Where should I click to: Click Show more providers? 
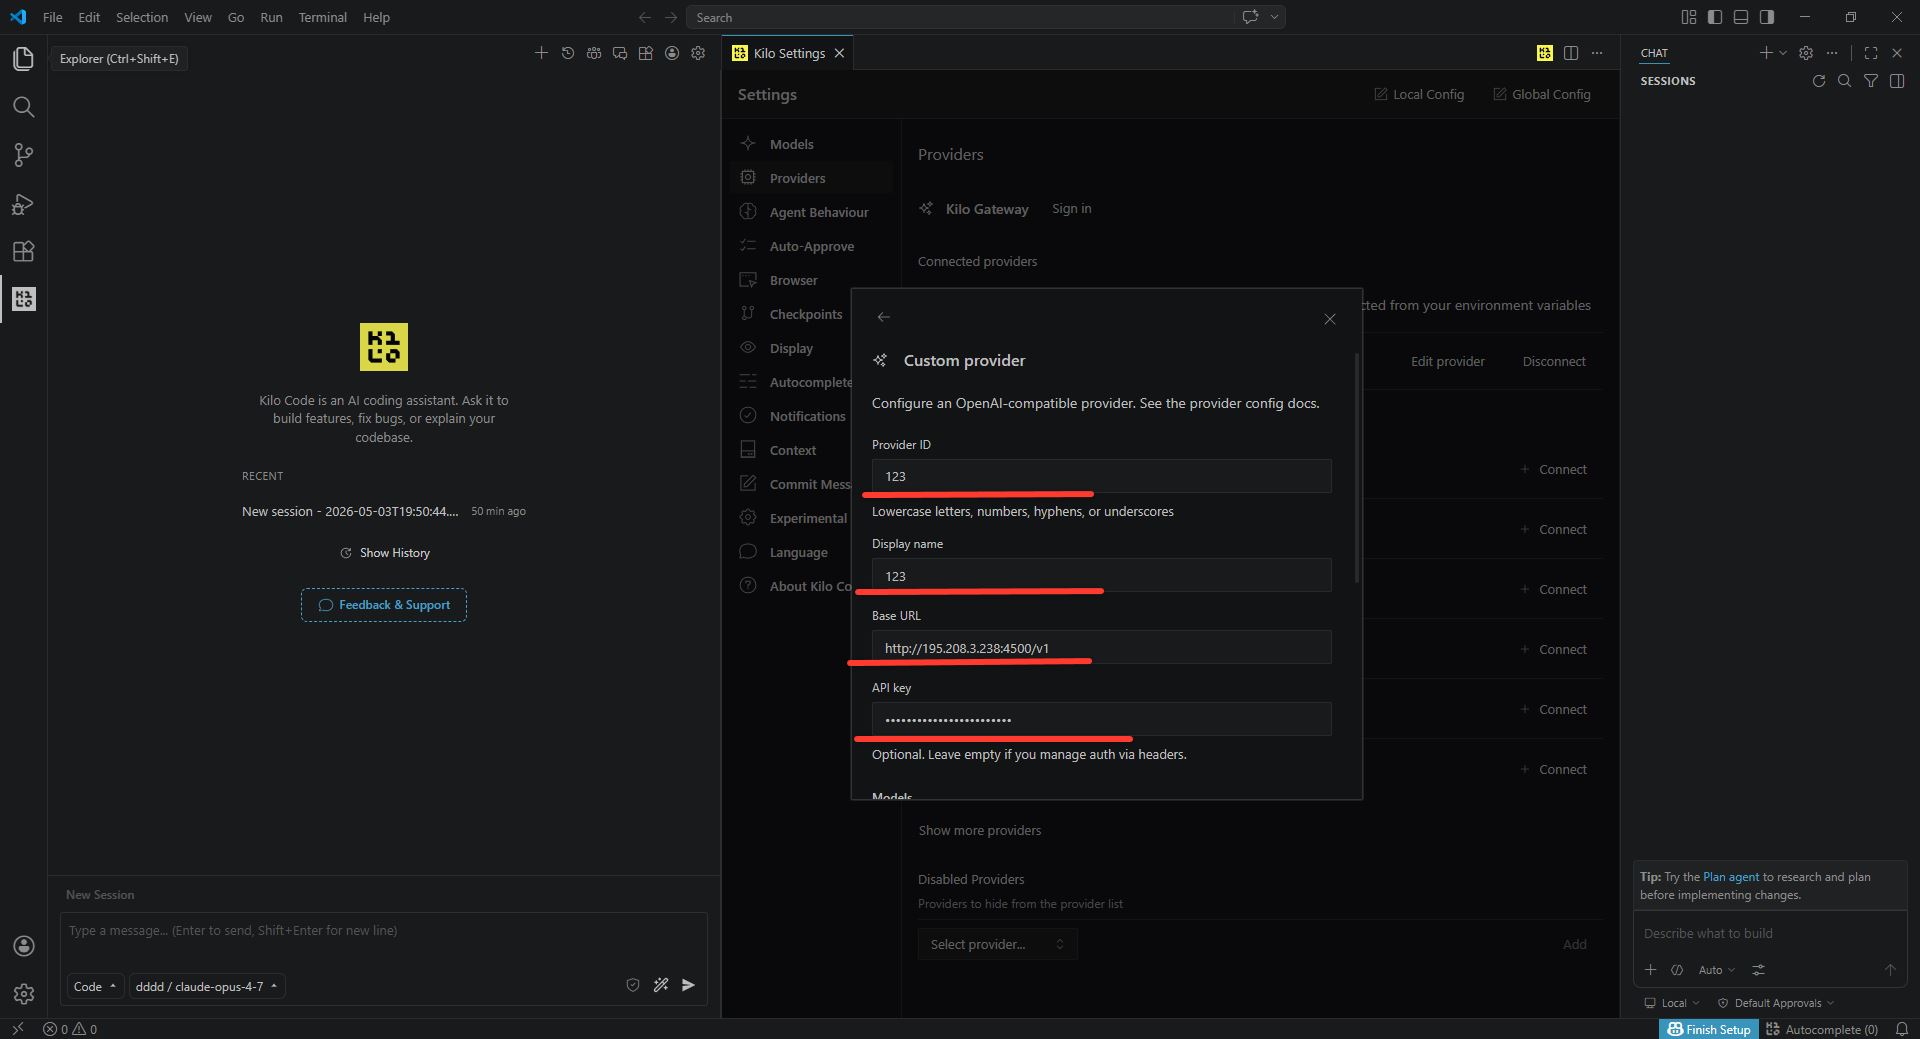coord(980,830)
